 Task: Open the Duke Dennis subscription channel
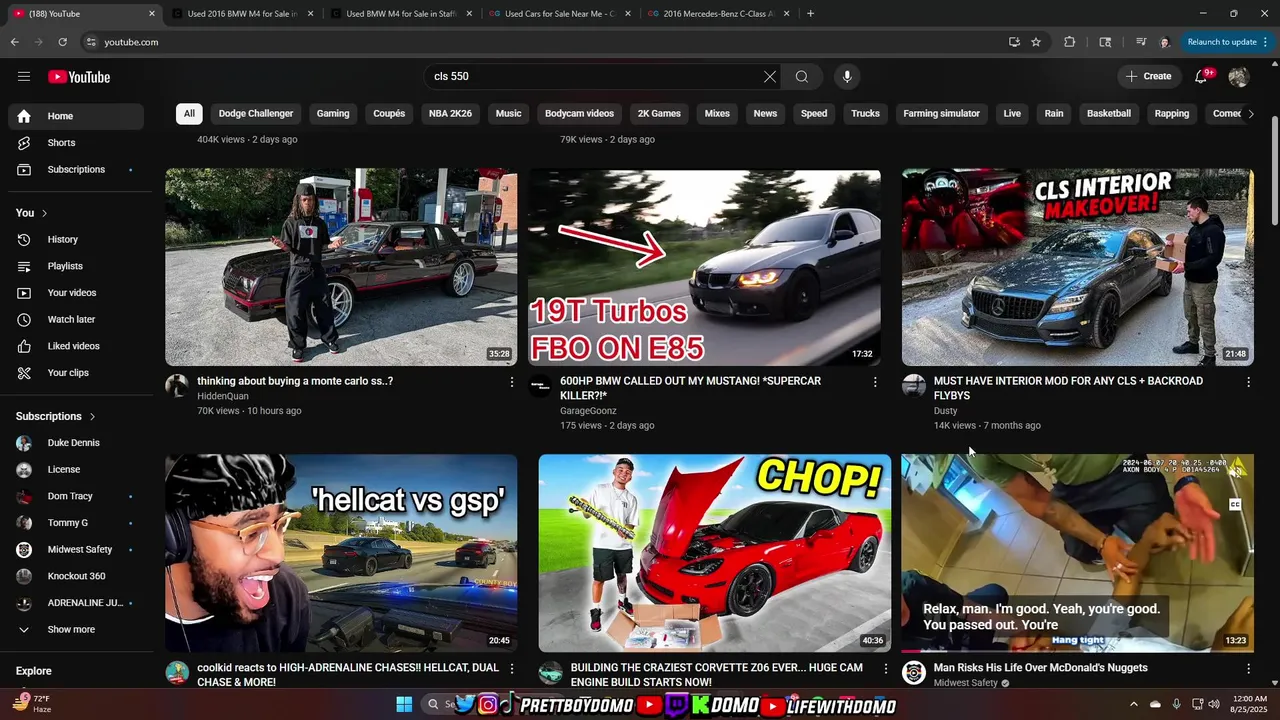76,443
